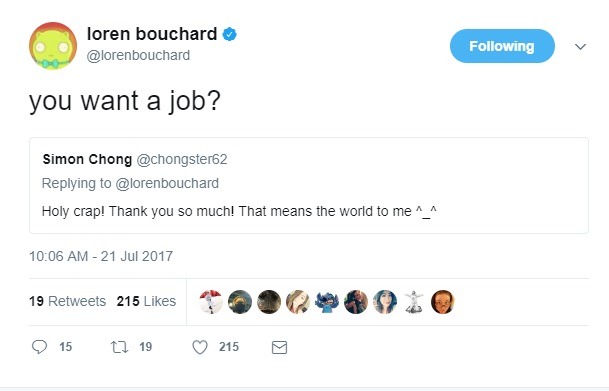This screenshot has height=391, width=609.
Task: Open the loren bouchard display name
Action: pyautogui.click(x=152, y=34)
